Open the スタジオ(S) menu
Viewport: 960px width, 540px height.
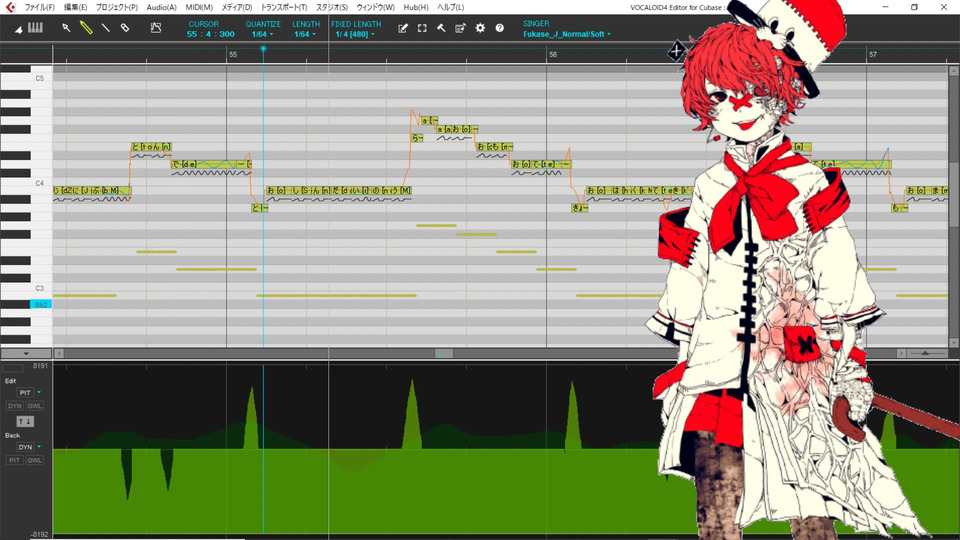point(332,7)
